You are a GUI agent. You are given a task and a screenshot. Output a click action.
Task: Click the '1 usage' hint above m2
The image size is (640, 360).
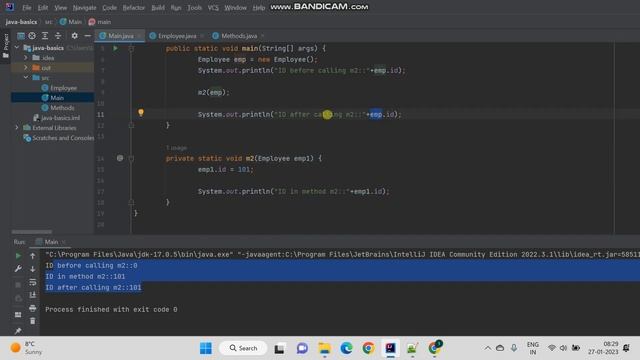[x=176, y=147]
